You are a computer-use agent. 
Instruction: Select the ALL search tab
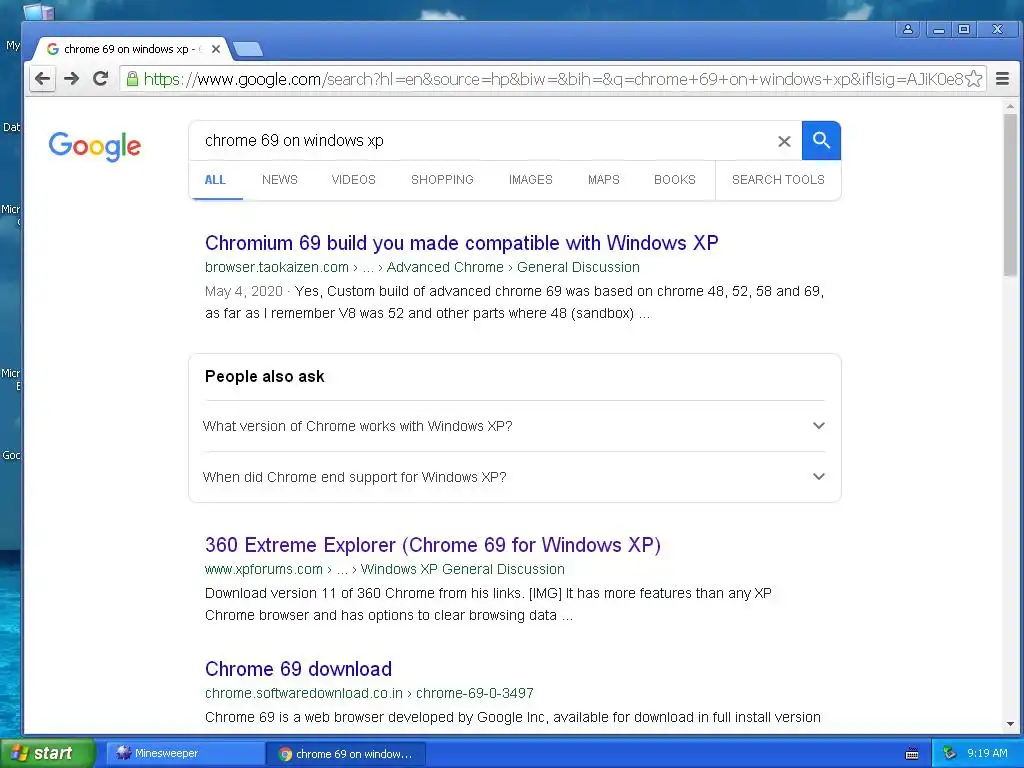click(215, 180)
